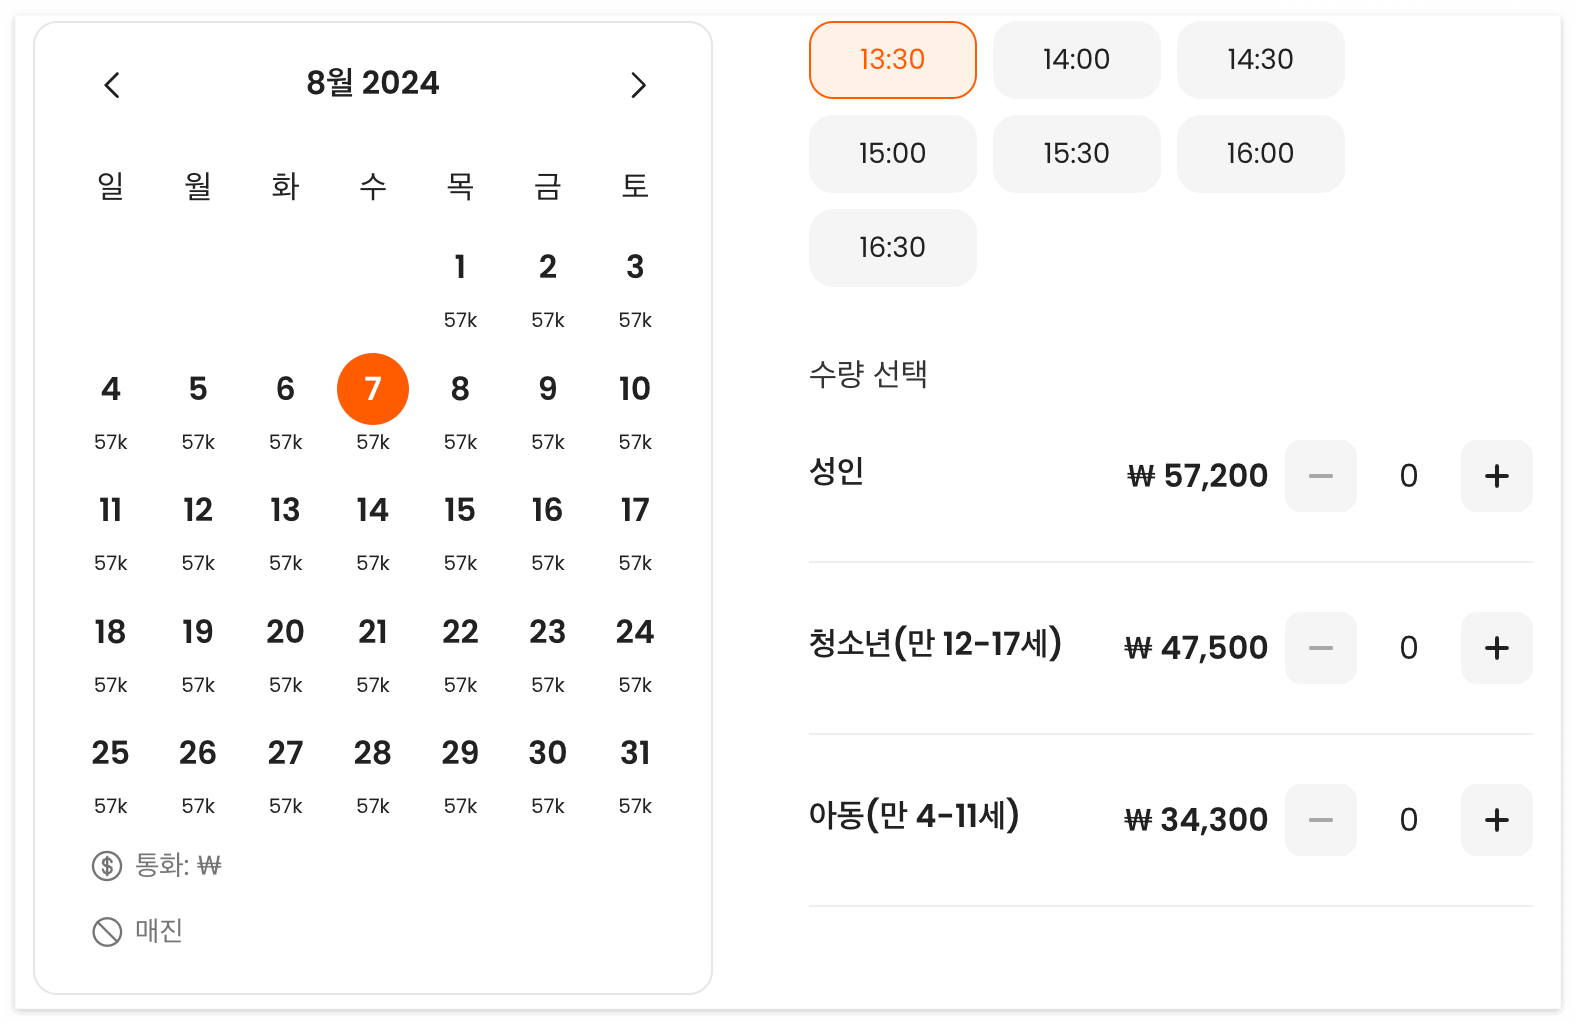Click the 14:00 time slot

1076,60
